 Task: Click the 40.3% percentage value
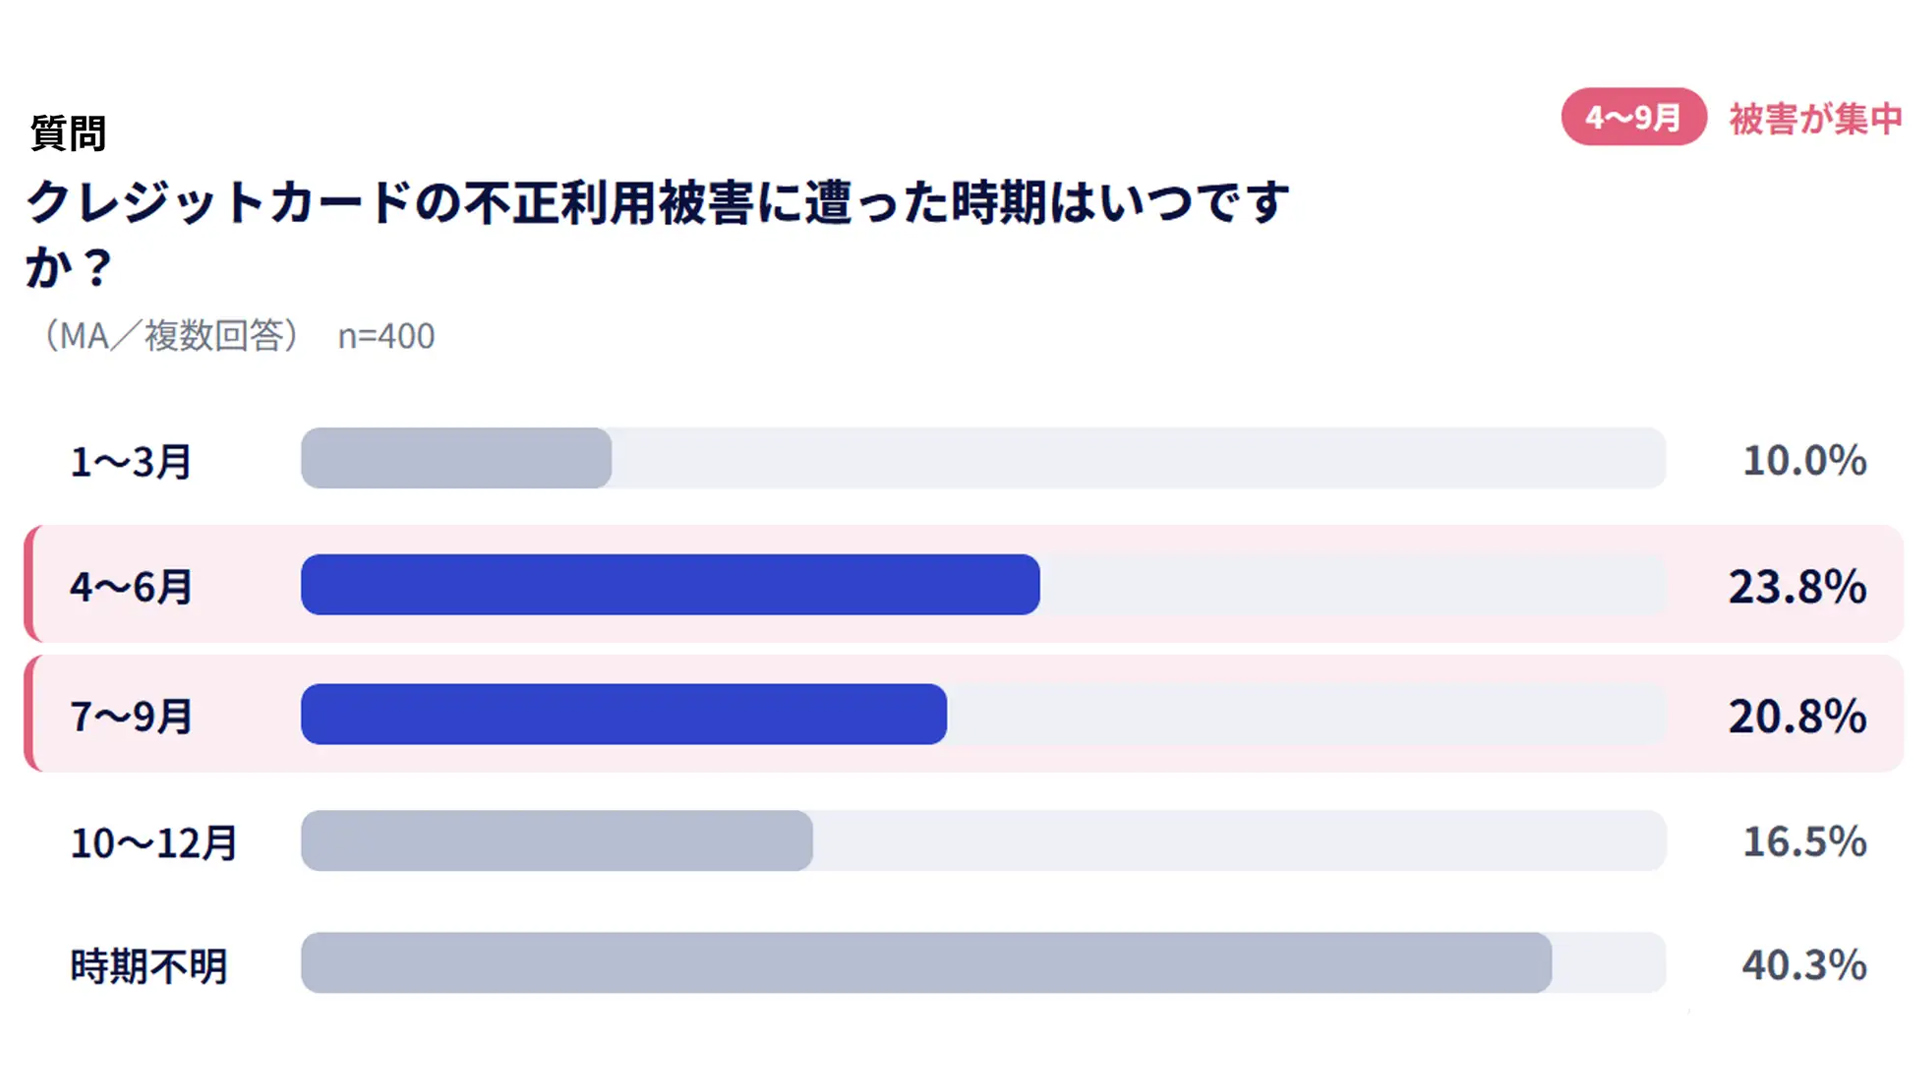(1805, 965)
